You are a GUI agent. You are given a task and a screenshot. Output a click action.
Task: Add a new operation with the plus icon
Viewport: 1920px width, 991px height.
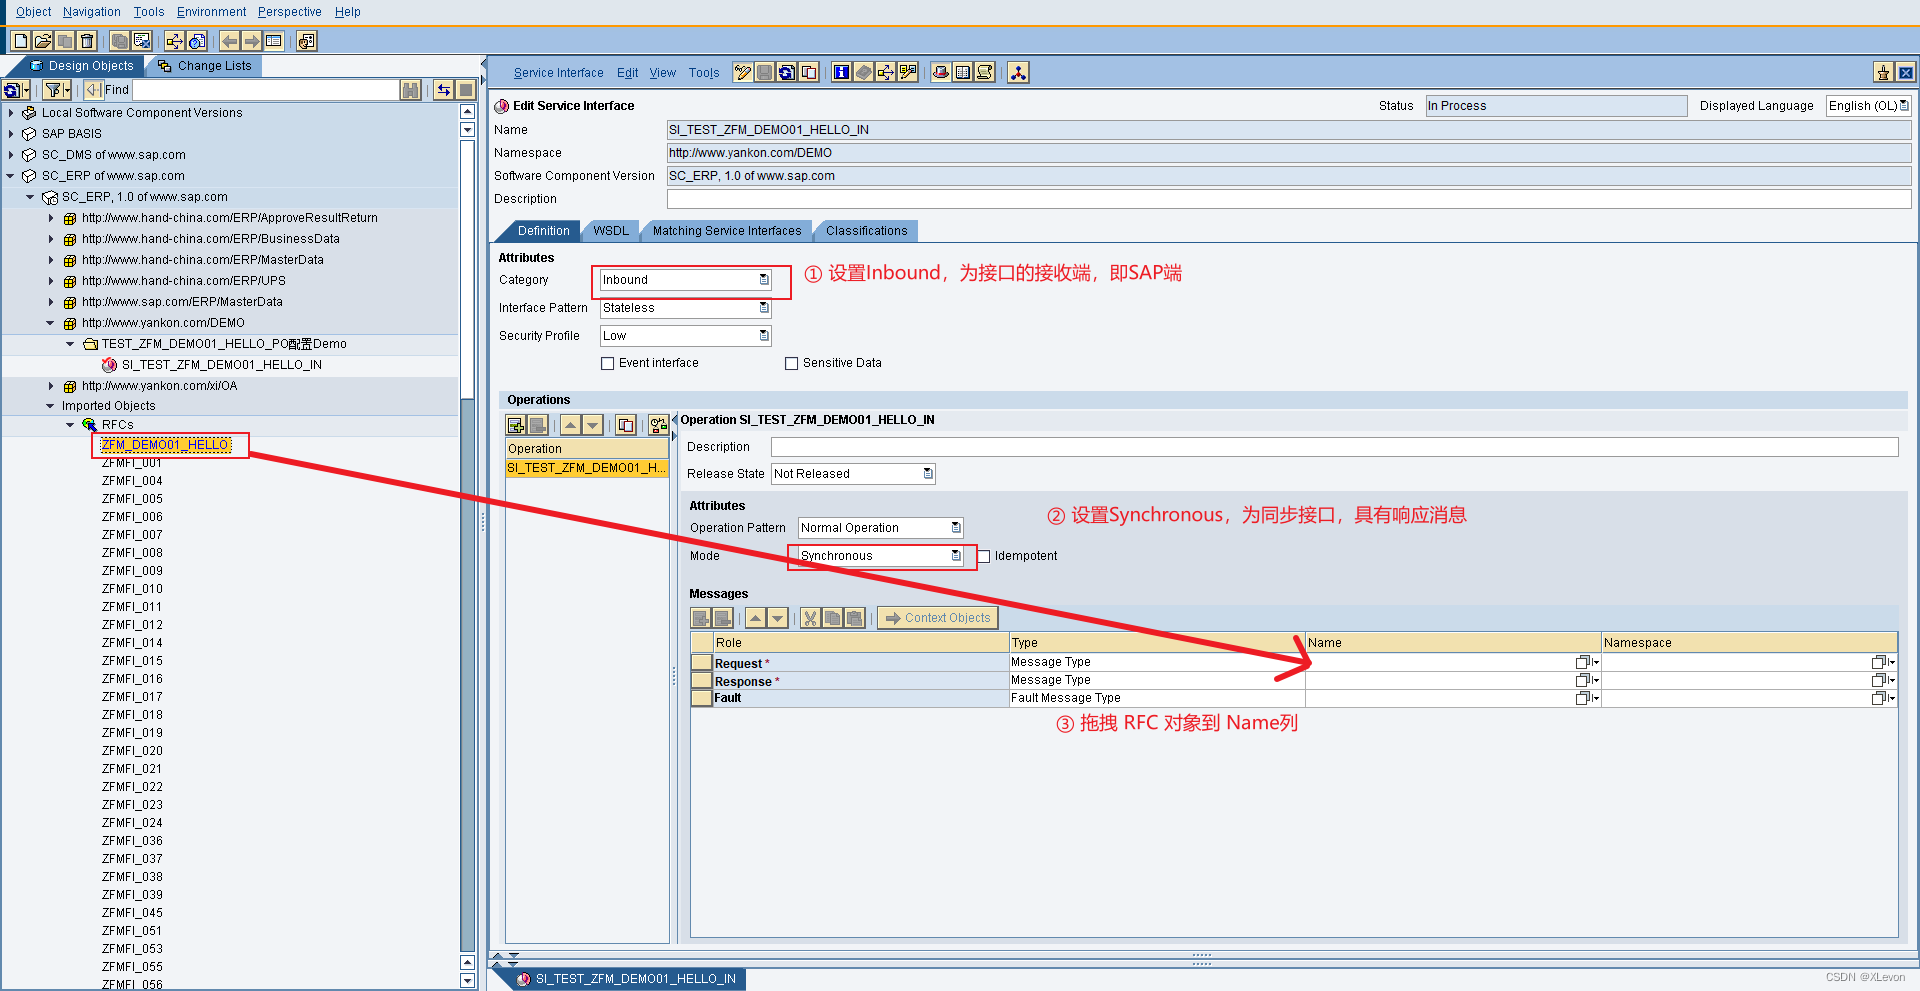(516, 425)
